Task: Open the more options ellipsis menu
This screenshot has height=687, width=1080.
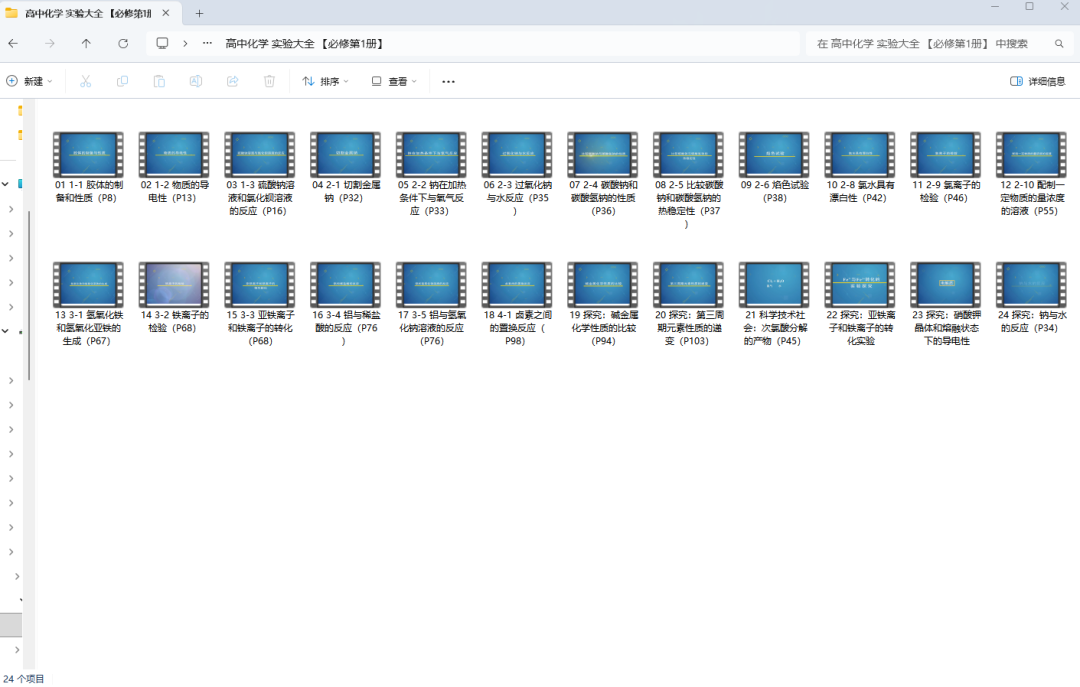Action: [448, 81]
